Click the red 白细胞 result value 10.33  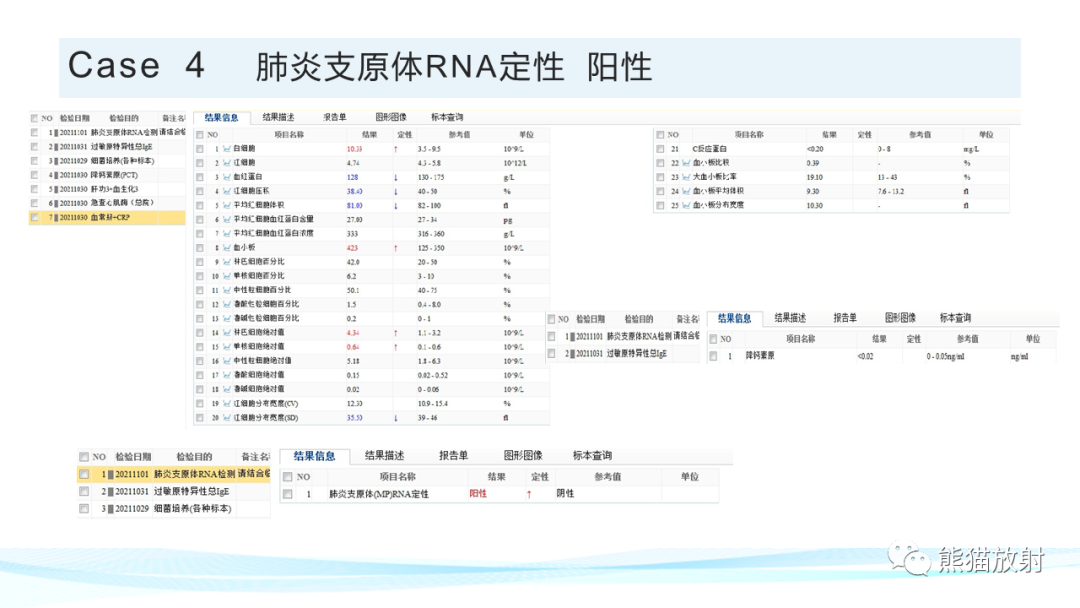point(354,149)
